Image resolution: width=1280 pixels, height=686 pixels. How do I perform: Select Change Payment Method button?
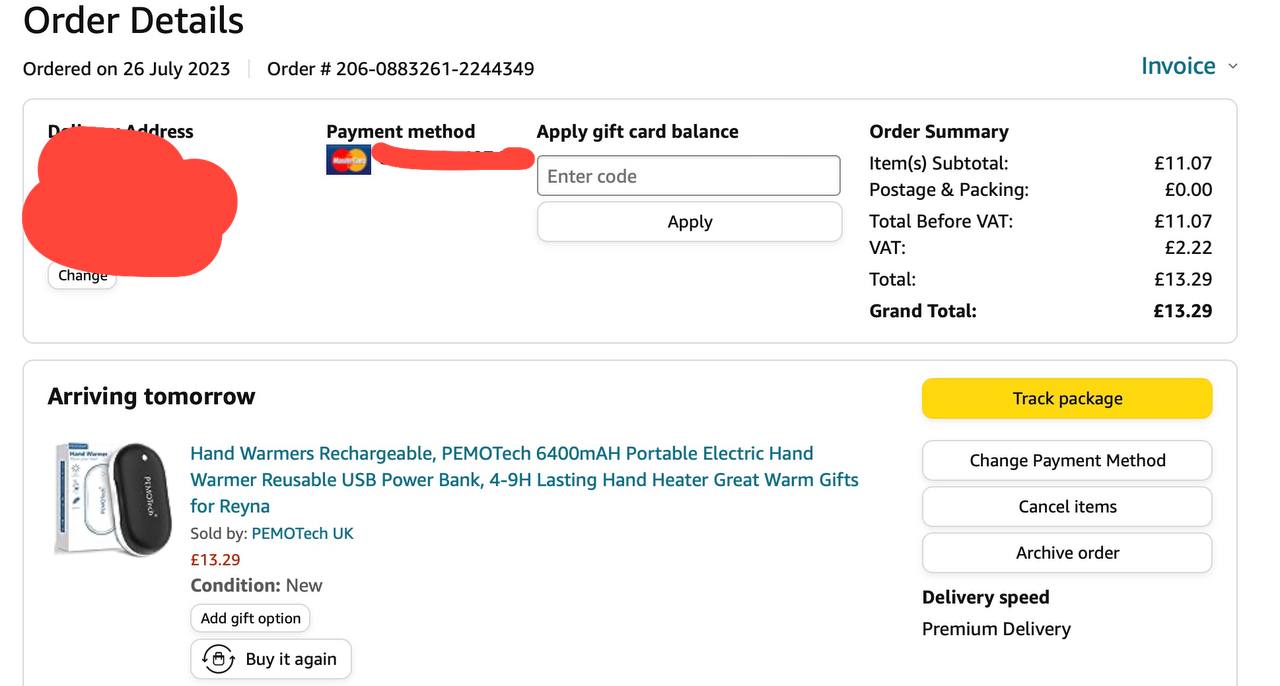(x=1067, y=460)
